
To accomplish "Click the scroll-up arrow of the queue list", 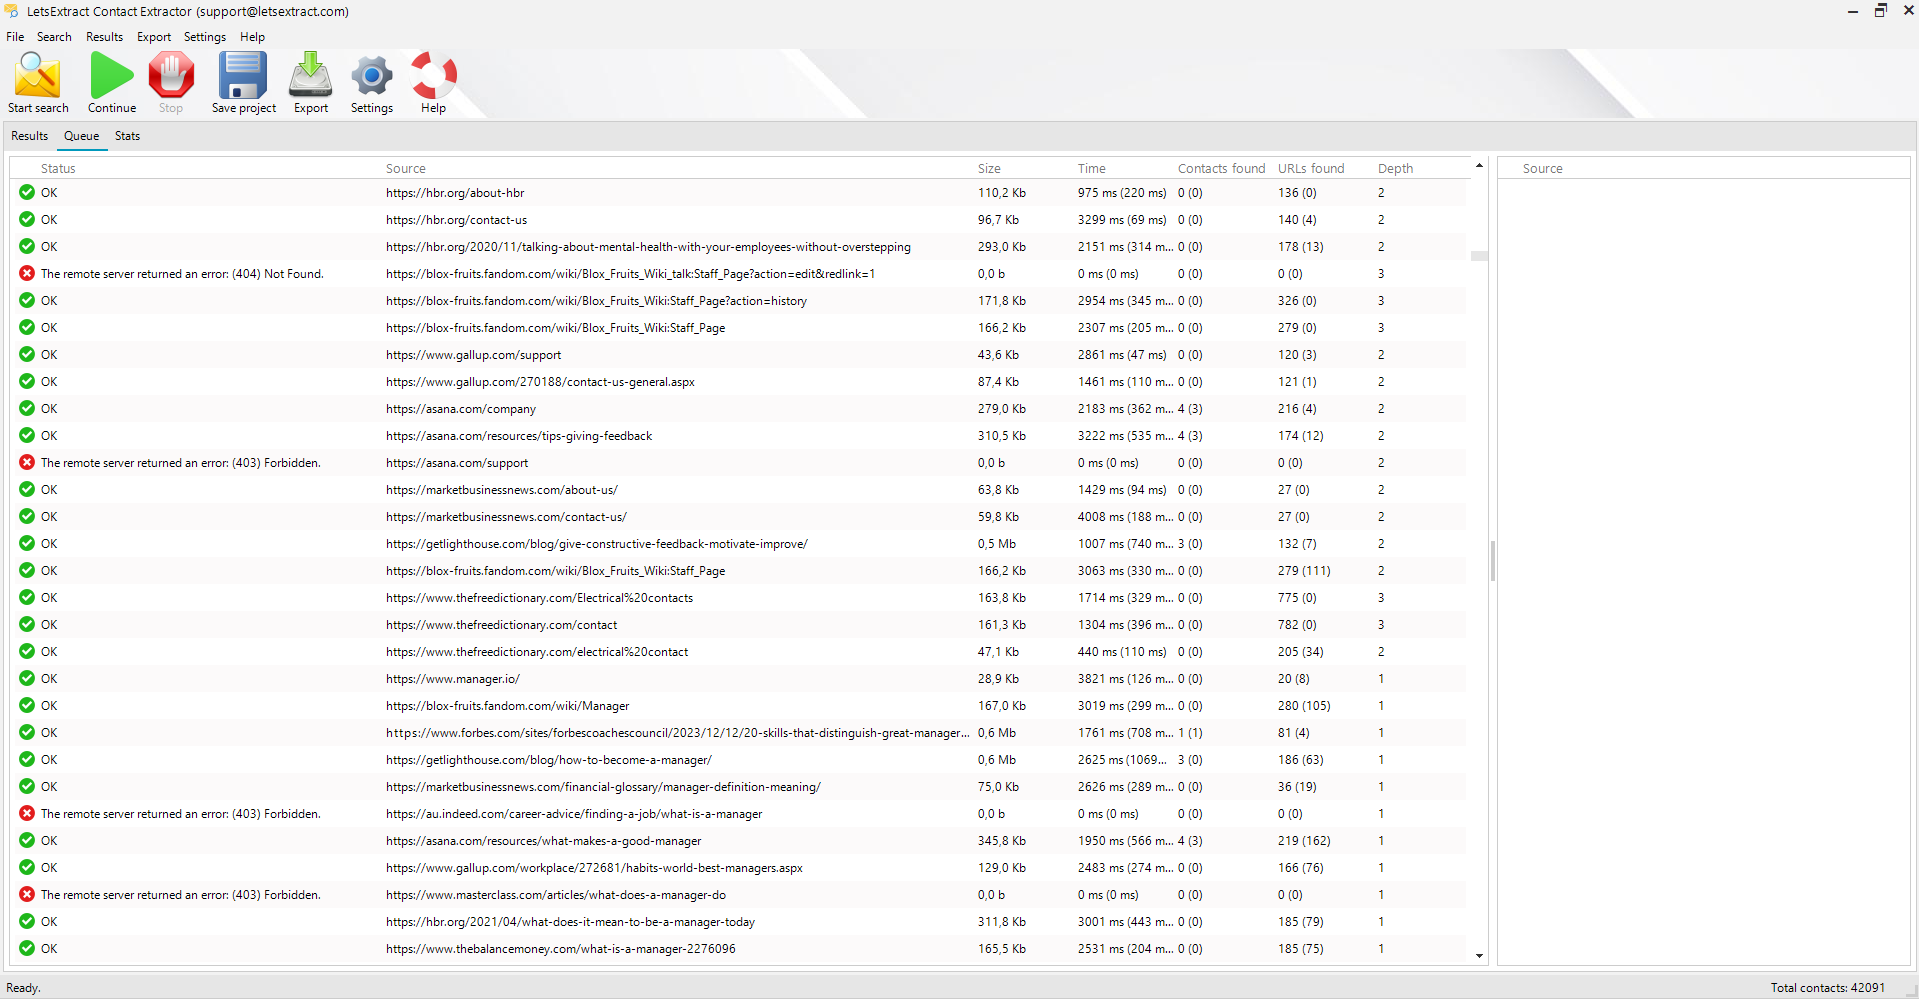I will coord(1479,165).
